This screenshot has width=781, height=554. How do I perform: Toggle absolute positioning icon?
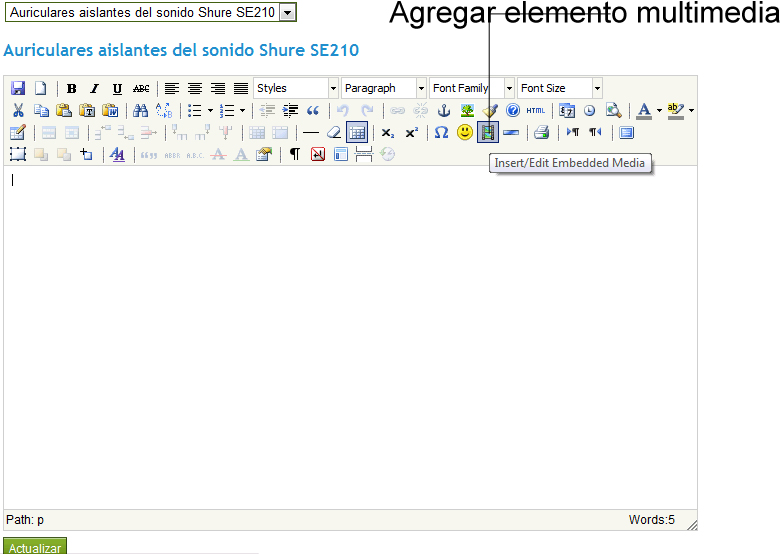tap(87, 154)
